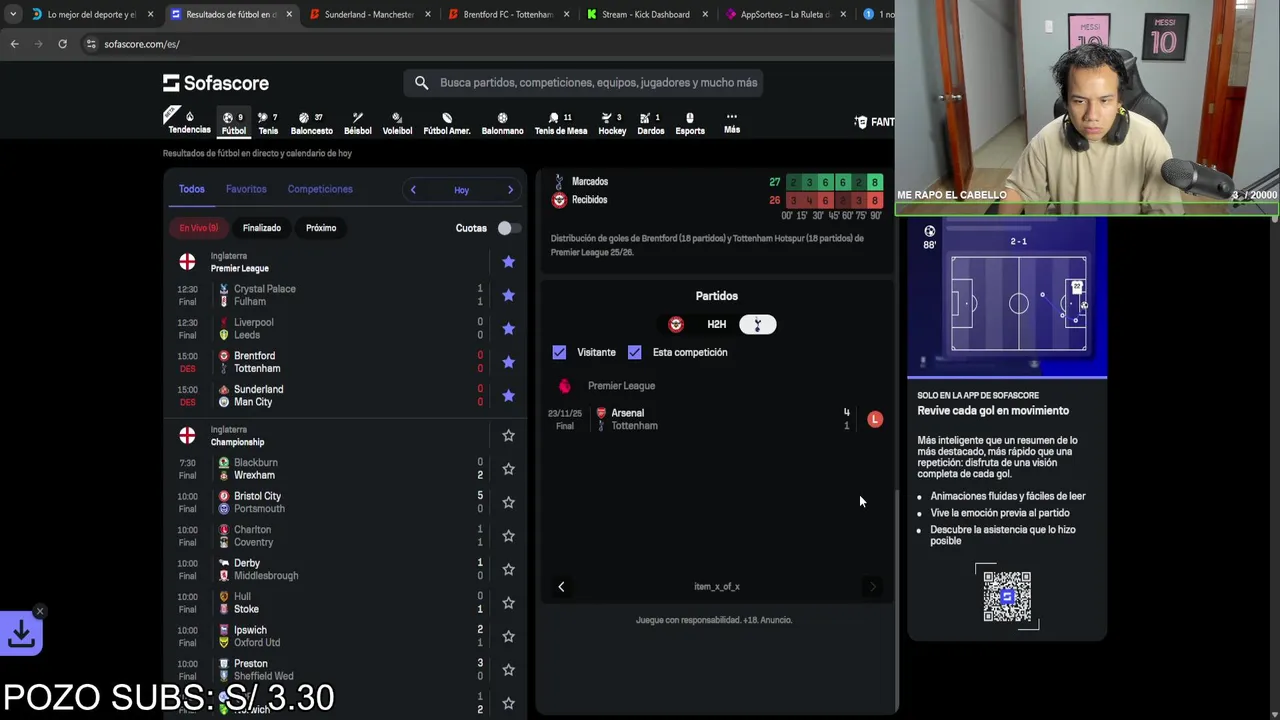1280x720 pixels.
Task: Switch to the Favoritos tab
Action: click(246, 189)
